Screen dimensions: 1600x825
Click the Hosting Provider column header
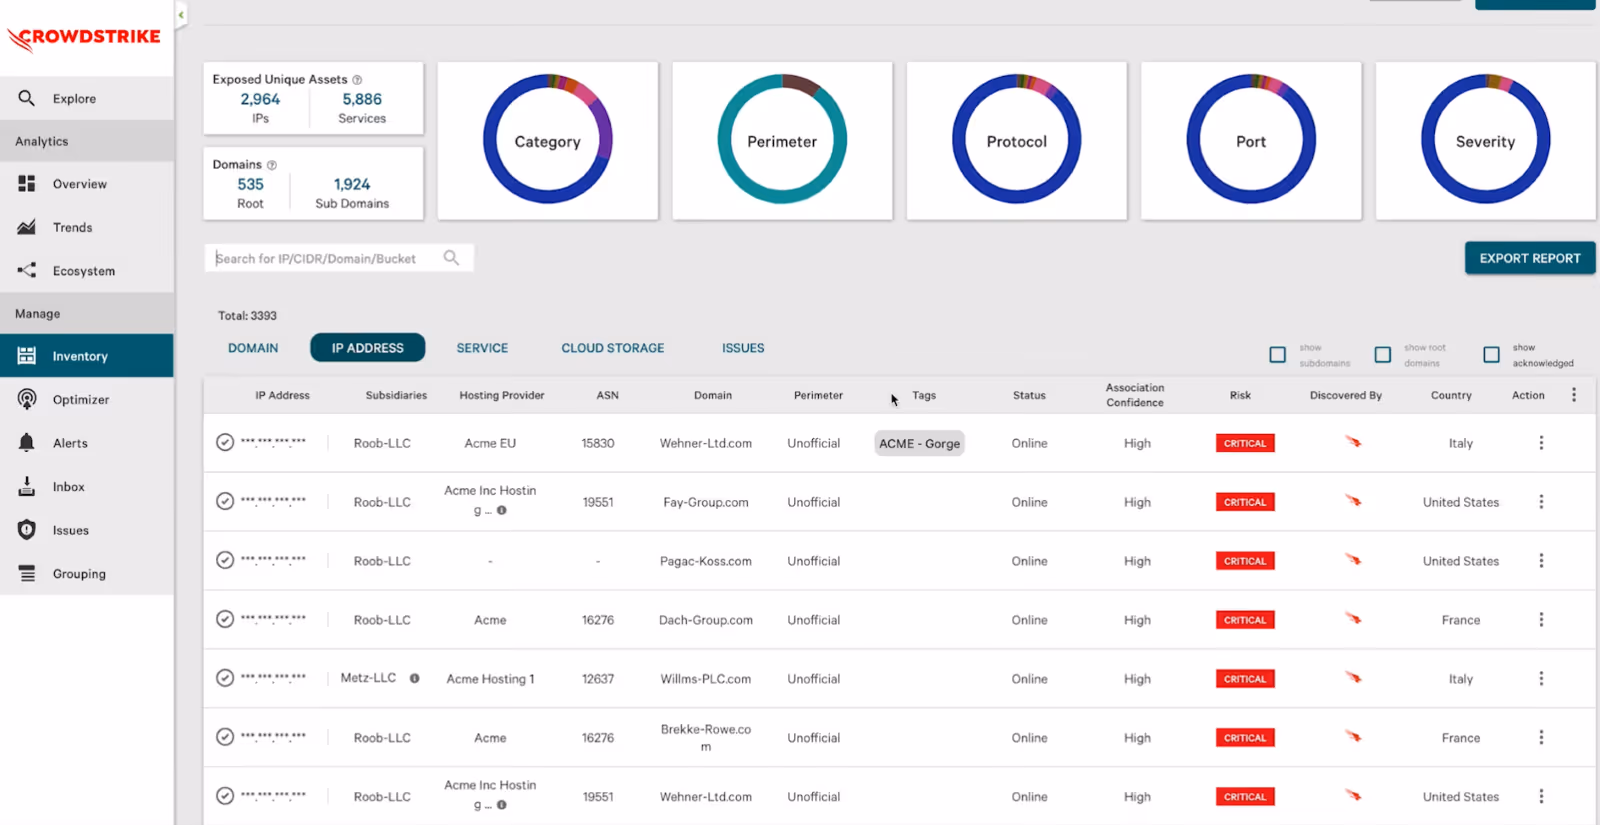502,395
